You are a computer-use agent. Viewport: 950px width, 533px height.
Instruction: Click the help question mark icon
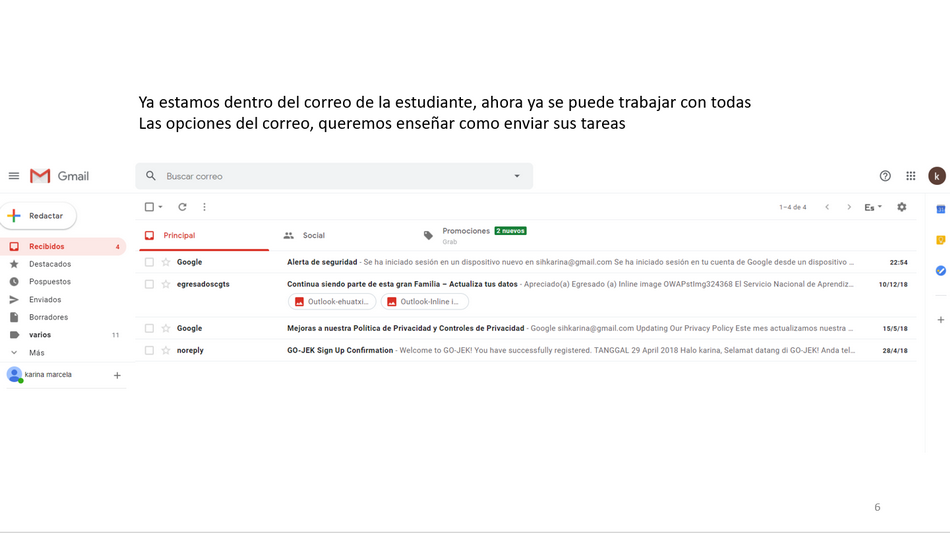tap(885, 176)
